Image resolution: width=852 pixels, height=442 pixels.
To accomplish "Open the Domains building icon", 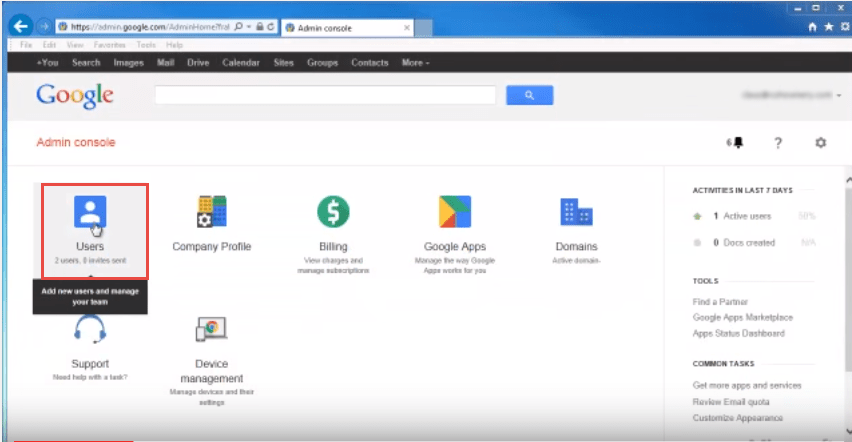I will click(x=577, y=211).
